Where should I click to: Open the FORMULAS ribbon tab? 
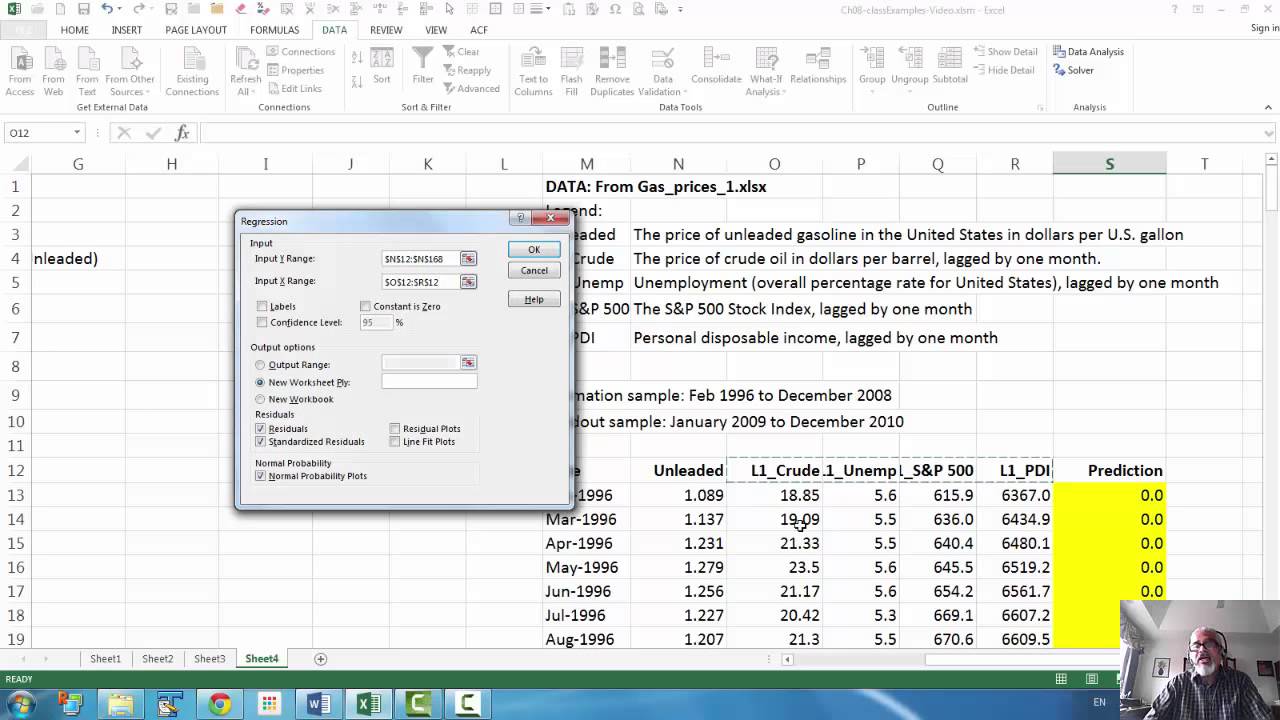click(x=275, y=30)
